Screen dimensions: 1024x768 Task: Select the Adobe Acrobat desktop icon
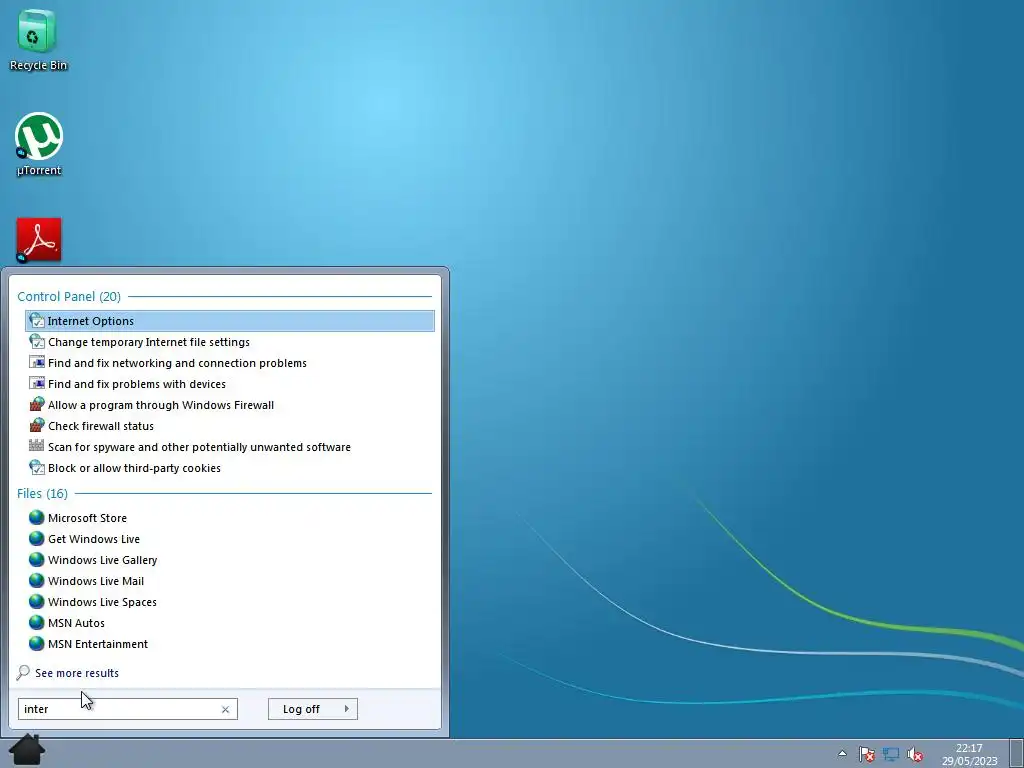[x=39, y=240]
